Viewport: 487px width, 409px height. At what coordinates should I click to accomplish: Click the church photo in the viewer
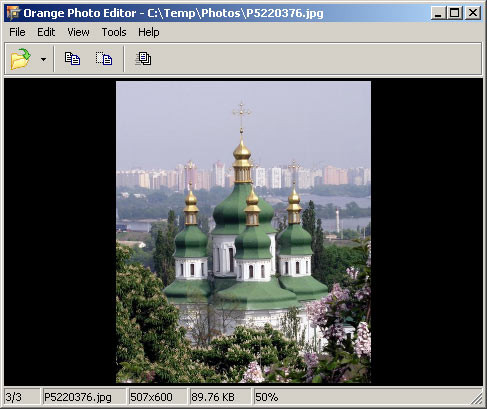243,232
